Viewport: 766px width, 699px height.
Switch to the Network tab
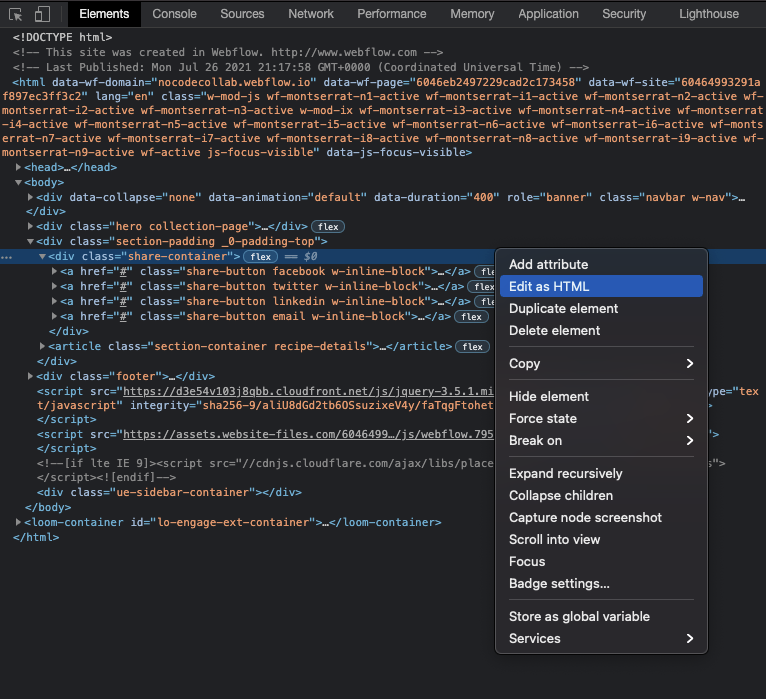tap(311, 14)
